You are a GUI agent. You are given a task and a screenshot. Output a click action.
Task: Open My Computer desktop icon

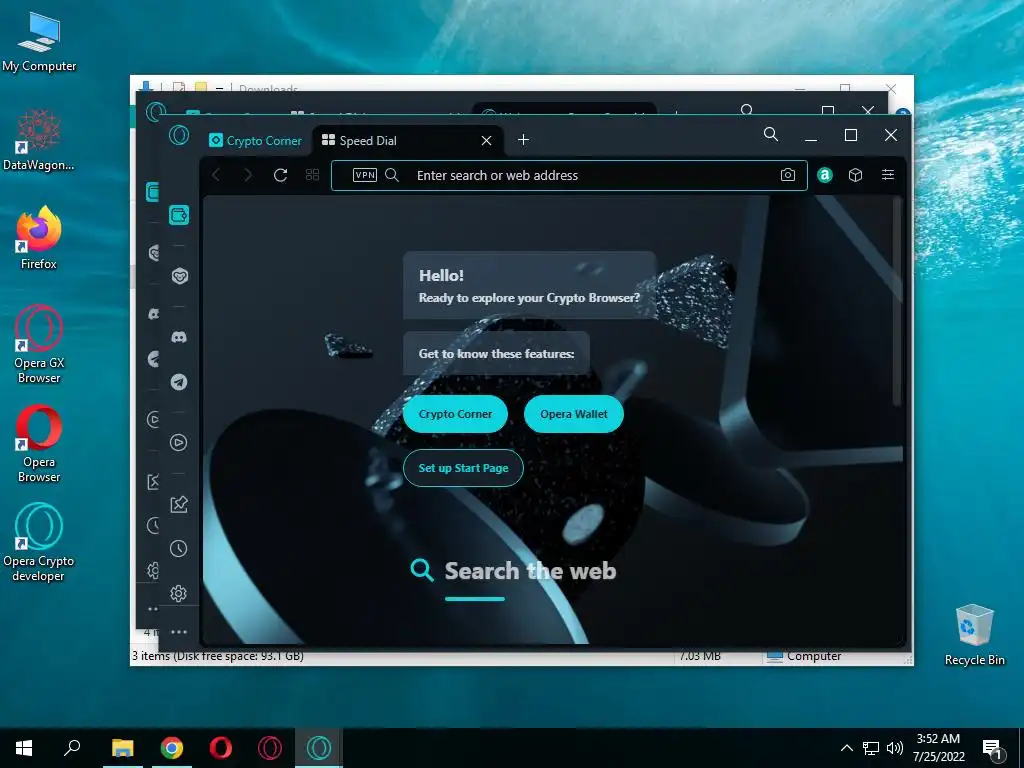point(39,42)
